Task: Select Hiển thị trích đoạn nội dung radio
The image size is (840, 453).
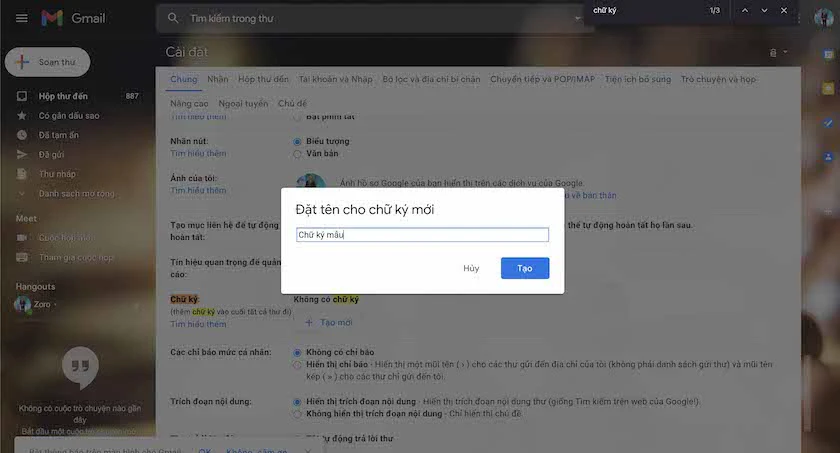Action: tap(297, 402)
